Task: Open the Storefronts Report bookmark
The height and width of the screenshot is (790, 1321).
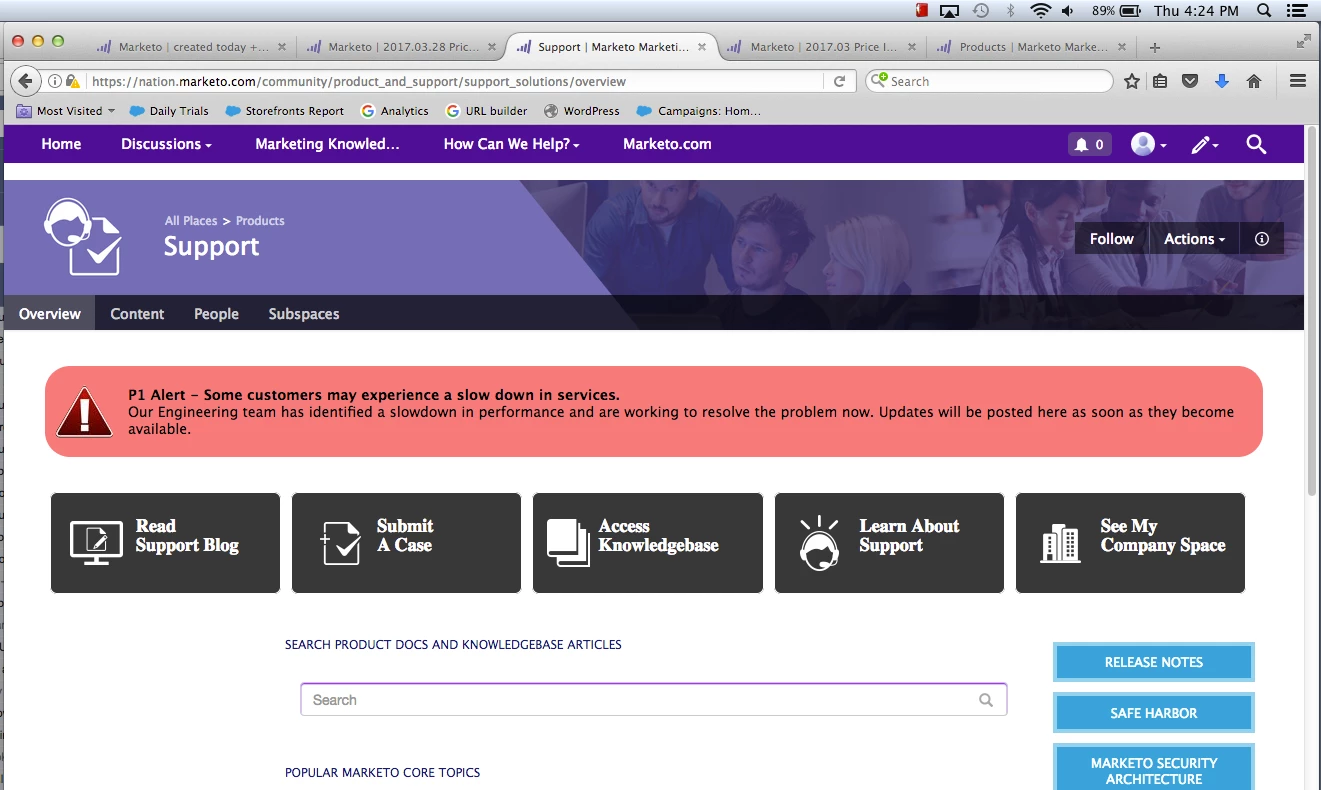Action: (285, 111)
